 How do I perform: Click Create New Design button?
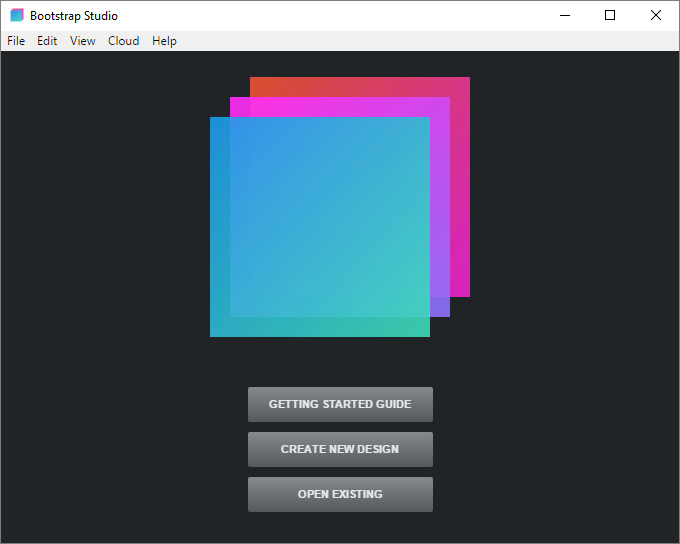tap(340, 449)
